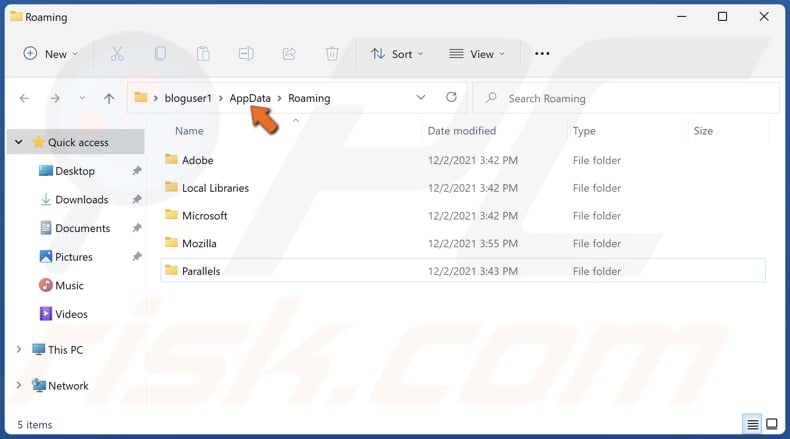This screenshot has width=790, height=439.
Task: Open the See more three-dots menu
Action: [542, 53]
